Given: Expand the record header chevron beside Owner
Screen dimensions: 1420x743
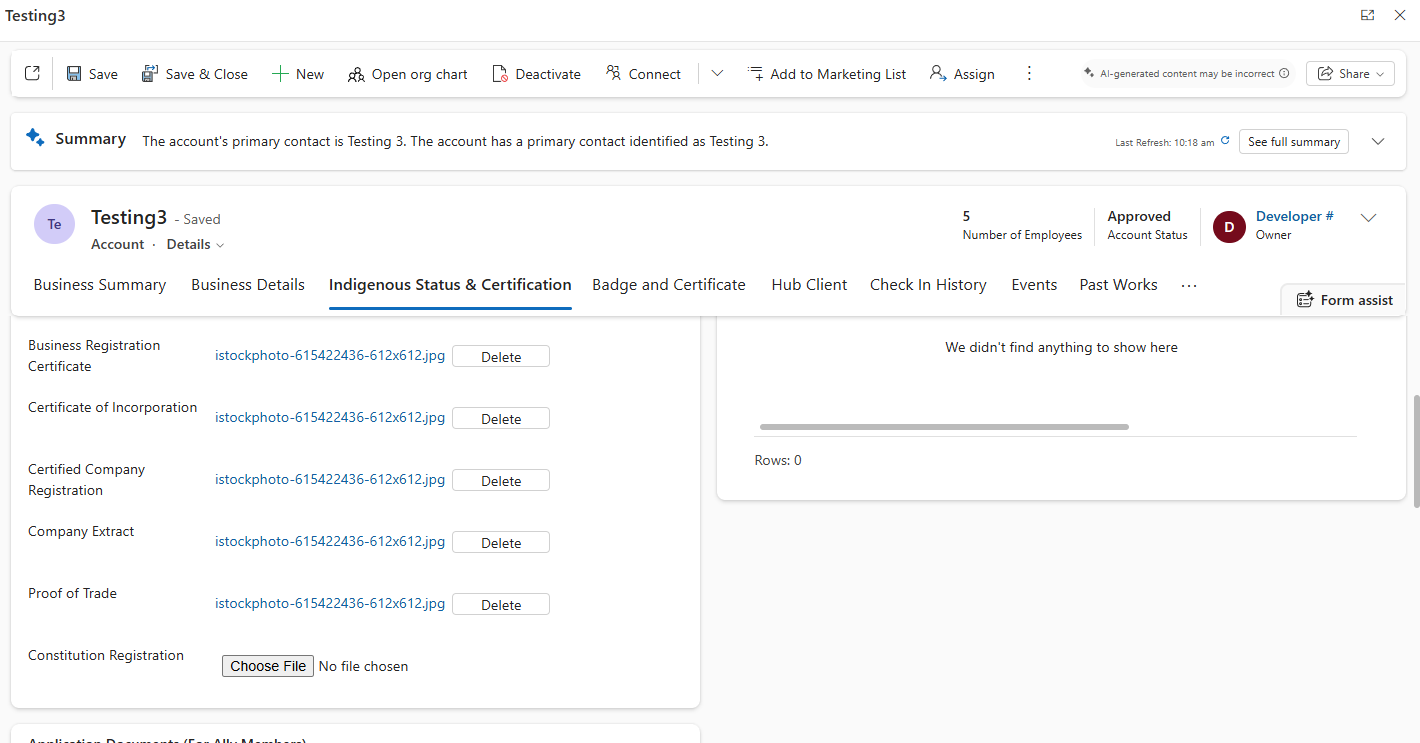Looking at the screenshot, I should pos(1369,218).
